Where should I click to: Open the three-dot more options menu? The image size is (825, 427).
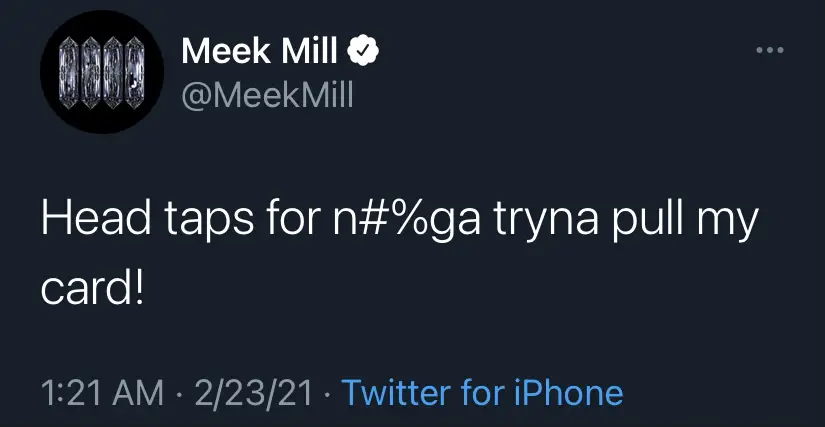point(768,50)
